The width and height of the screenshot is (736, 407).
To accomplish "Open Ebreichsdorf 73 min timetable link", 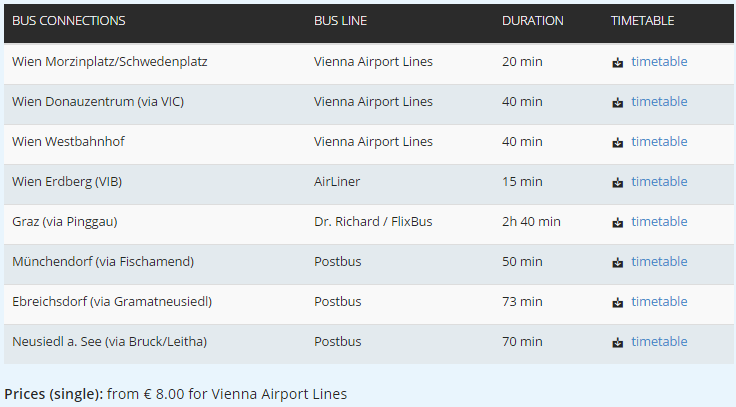I will [659, 301].
